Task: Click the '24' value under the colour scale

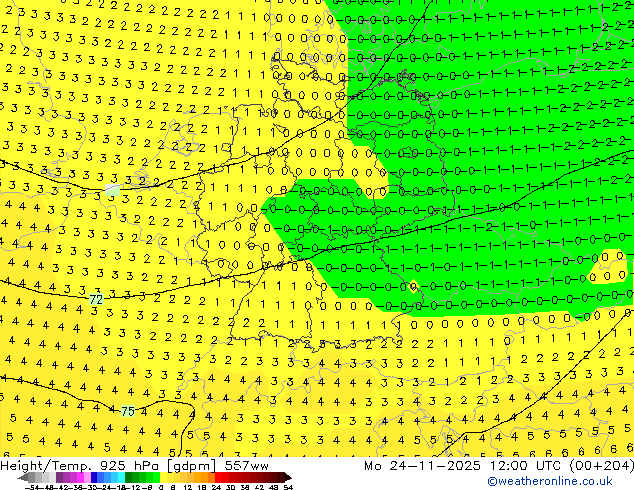Action: (216, 487)
